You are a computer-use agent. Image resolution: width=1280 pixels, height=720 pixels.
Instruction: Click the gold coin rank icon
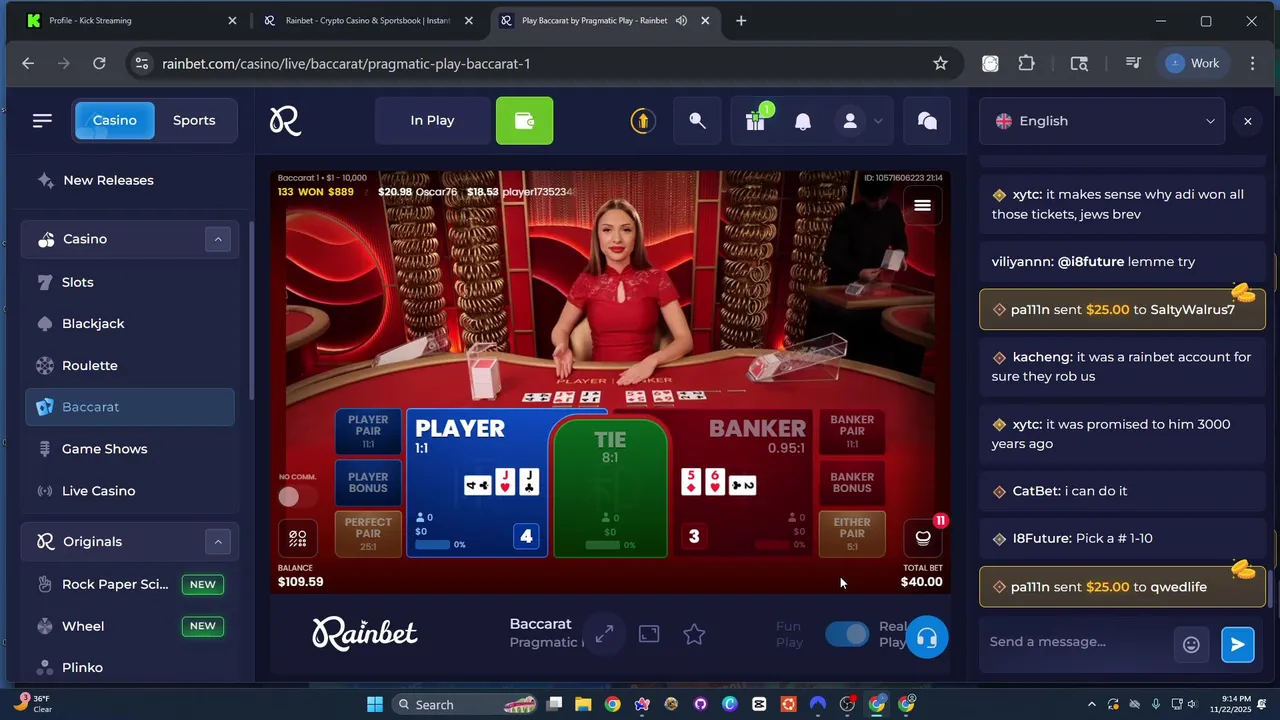click(x=642, y=121)
